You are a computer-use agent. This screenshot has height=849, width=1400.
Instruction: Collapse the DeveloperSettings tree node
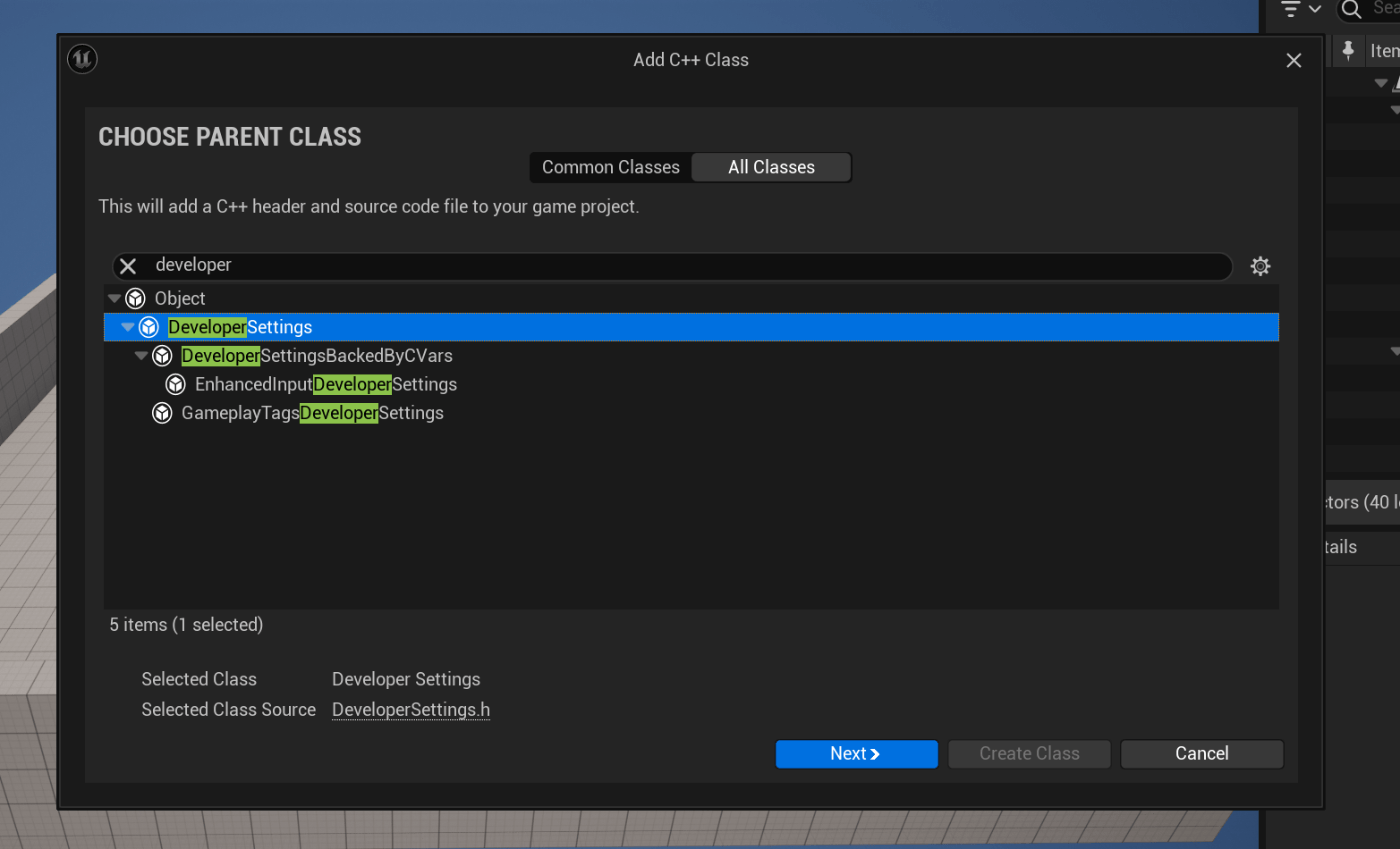(128, 327)
